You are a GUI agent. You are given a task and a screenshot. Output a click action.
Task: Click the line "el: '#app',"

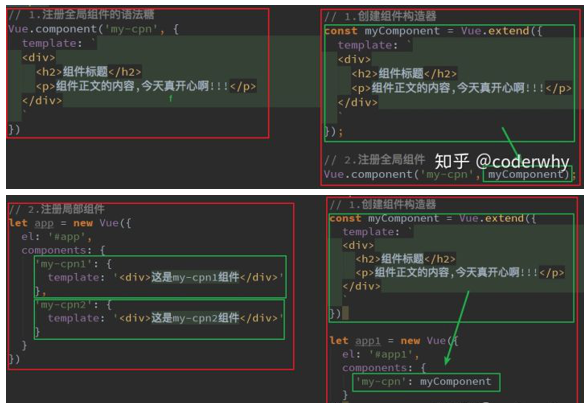pos(56,237)
